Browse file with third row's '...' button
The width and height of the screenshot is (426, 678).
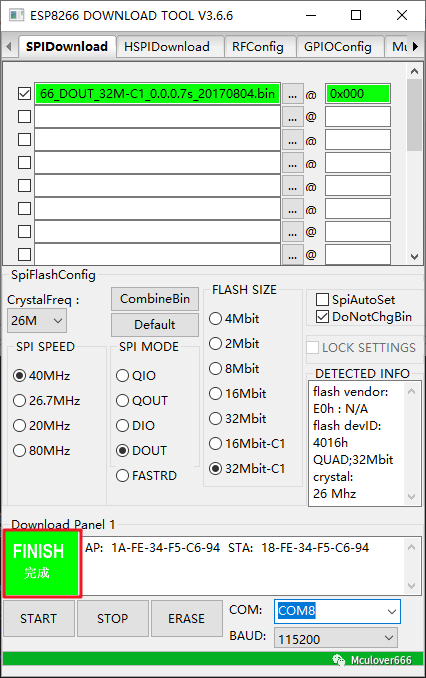(293, 140)
